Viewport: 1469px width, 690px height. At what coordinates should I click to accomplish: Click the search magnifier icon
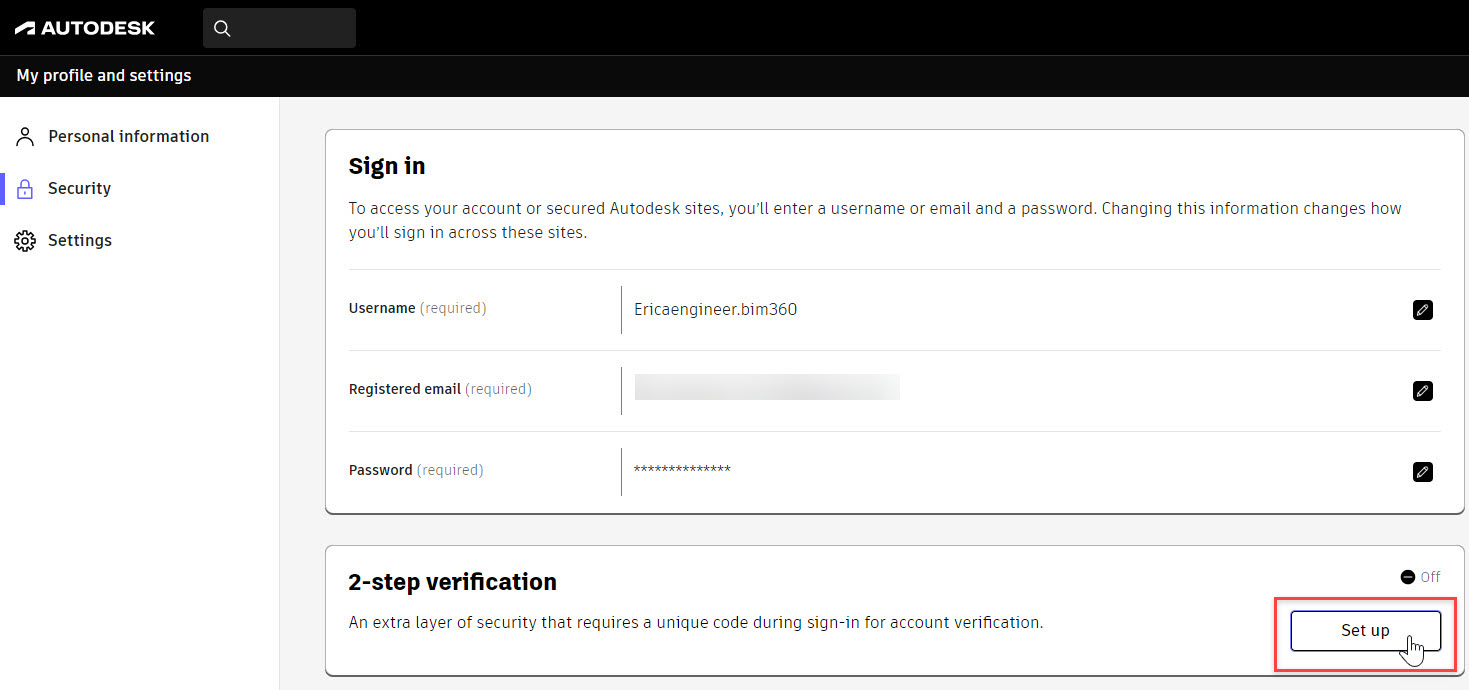222,28
